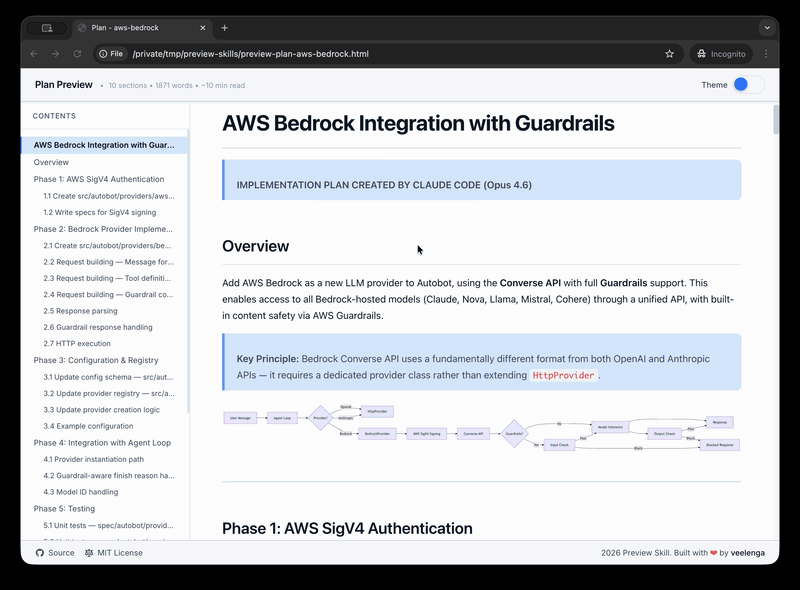
Task: Visit the veelenga author link
Action: point(747,553)
